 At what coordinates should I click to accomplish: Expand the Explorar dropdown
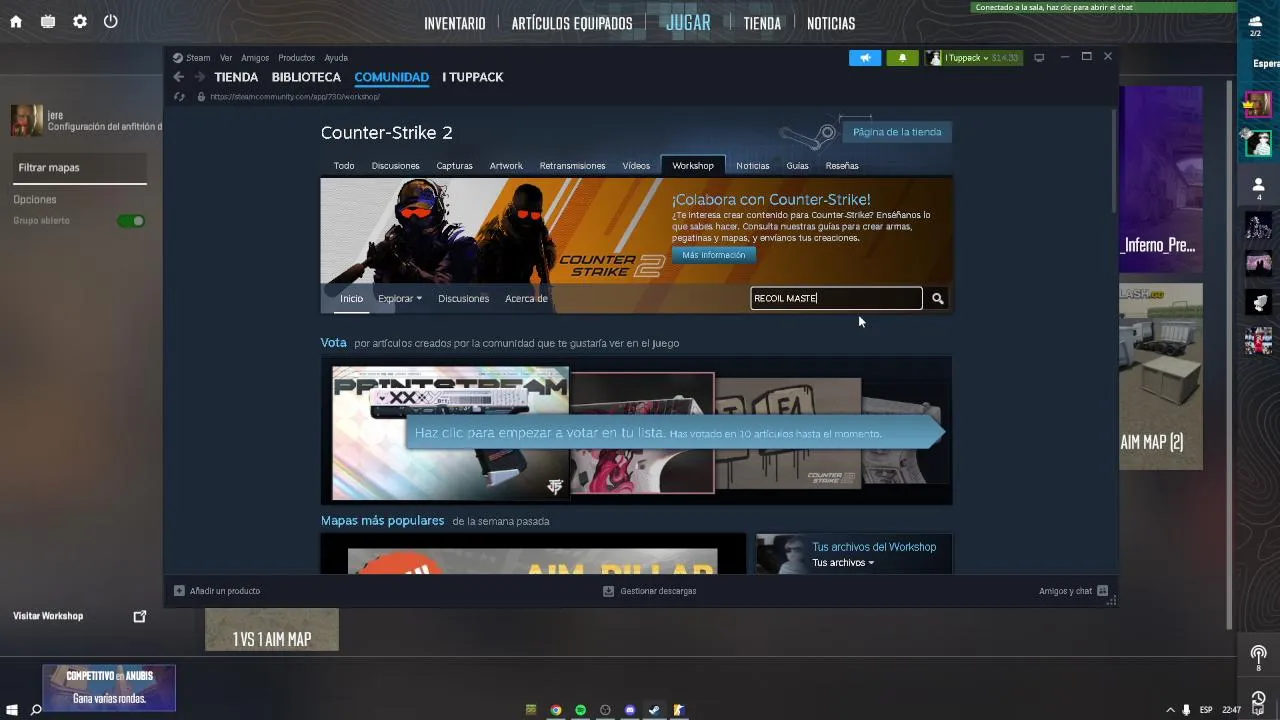click(400, 298)
